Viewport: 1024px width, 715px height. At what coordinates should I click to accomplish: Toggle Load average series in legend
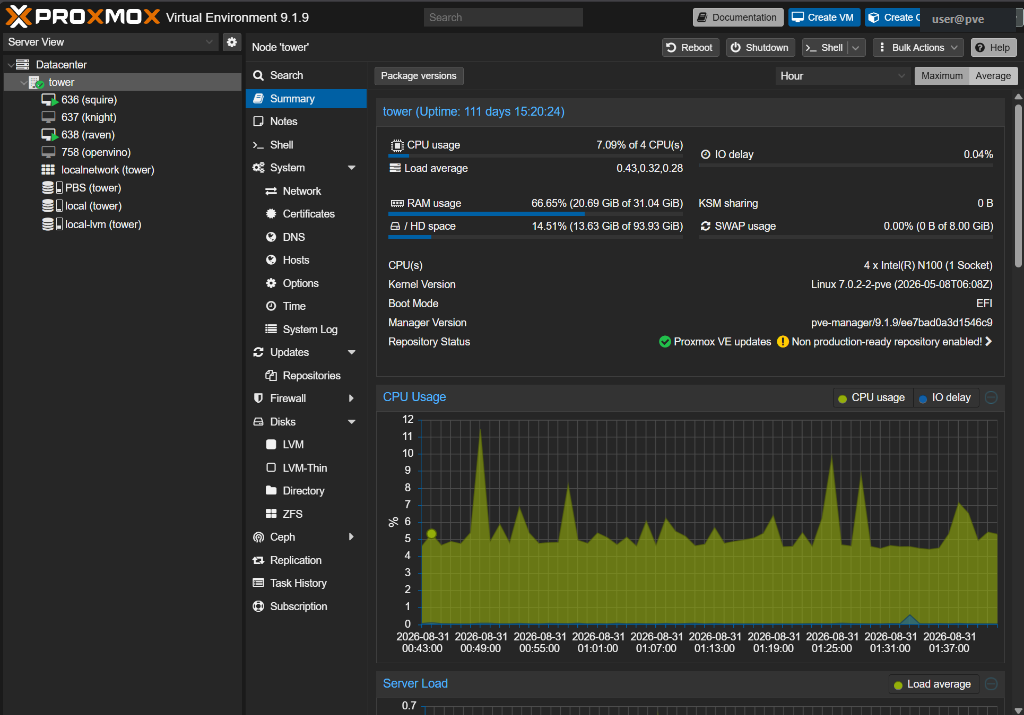click(x=932, y=684)
